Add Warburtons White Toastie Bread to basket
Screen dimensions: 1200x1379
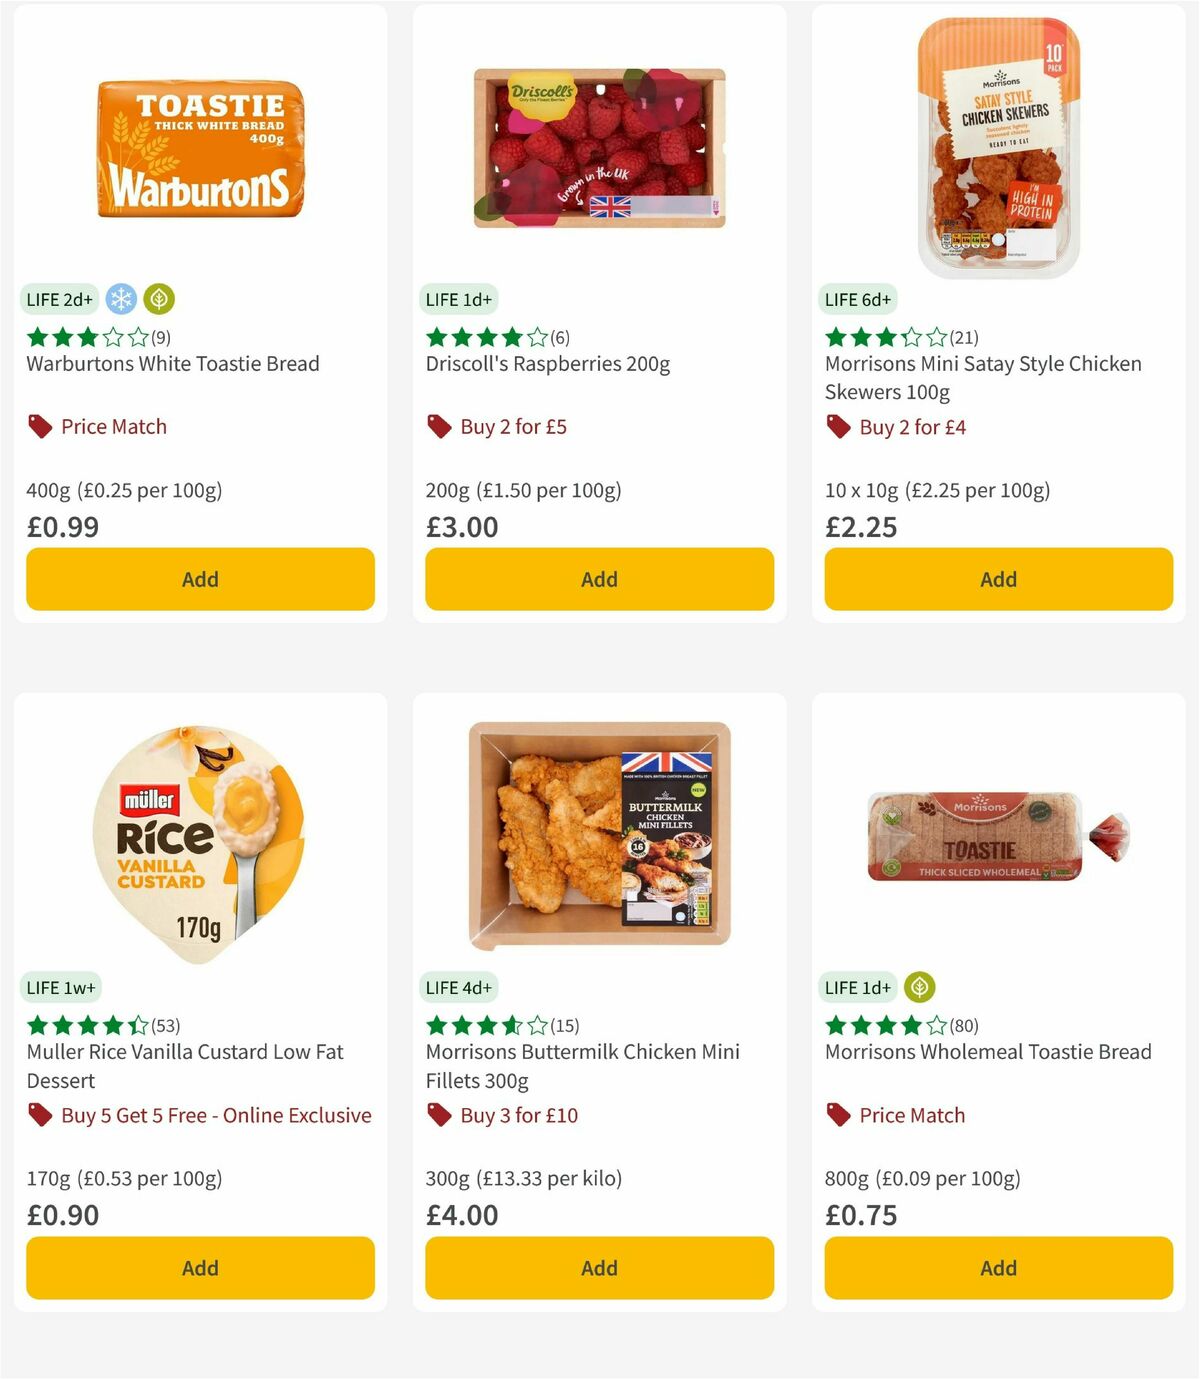pos(200,579)
